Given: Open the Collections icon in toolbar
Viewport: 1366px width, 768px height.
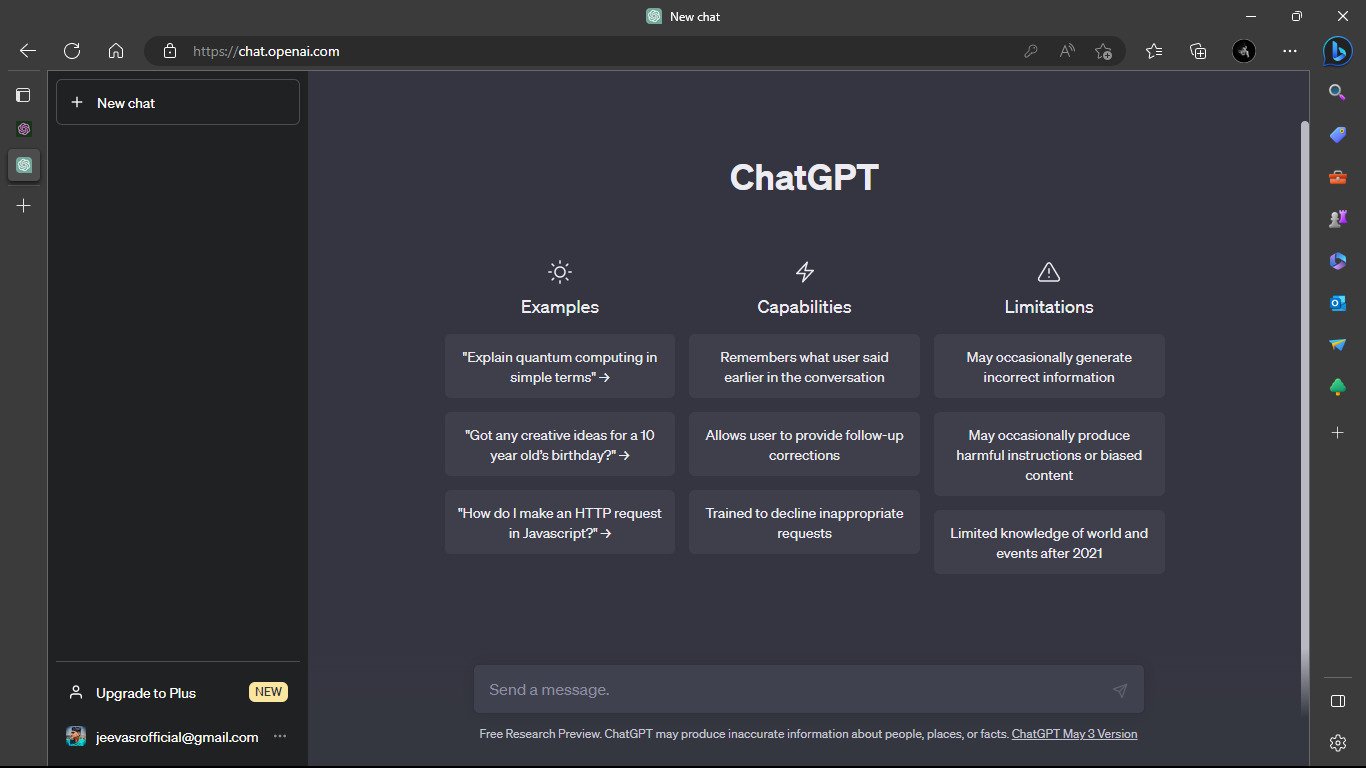Looking at the screenshot, I should click(x=1198, y=51).
